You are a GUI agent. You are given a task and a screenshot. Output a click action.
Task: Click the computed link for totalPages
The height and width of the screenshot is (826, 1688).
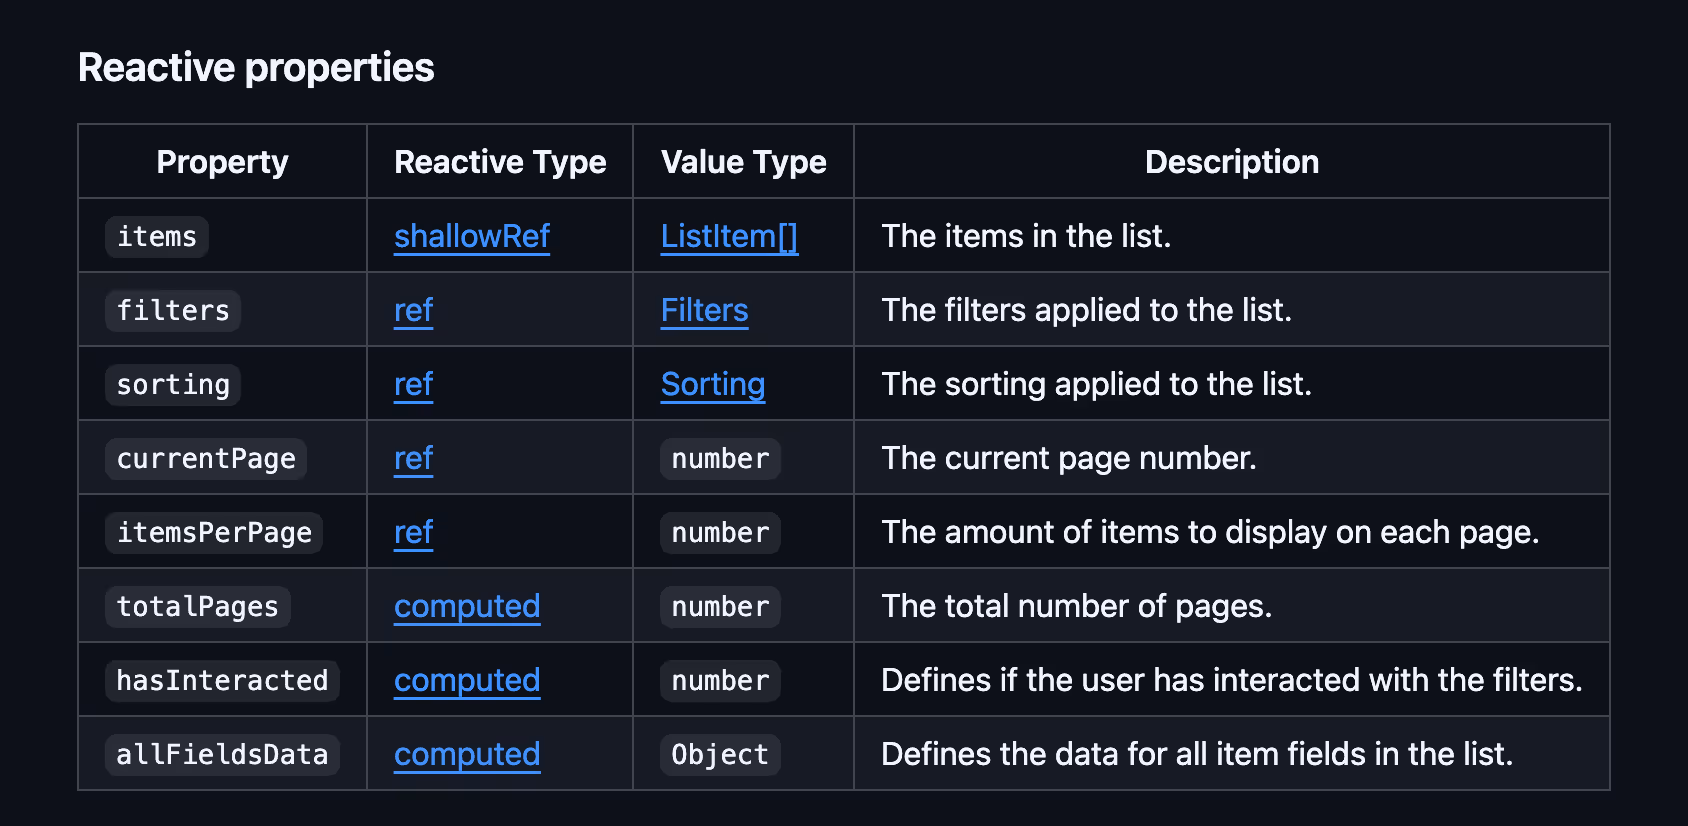point(467,606)
